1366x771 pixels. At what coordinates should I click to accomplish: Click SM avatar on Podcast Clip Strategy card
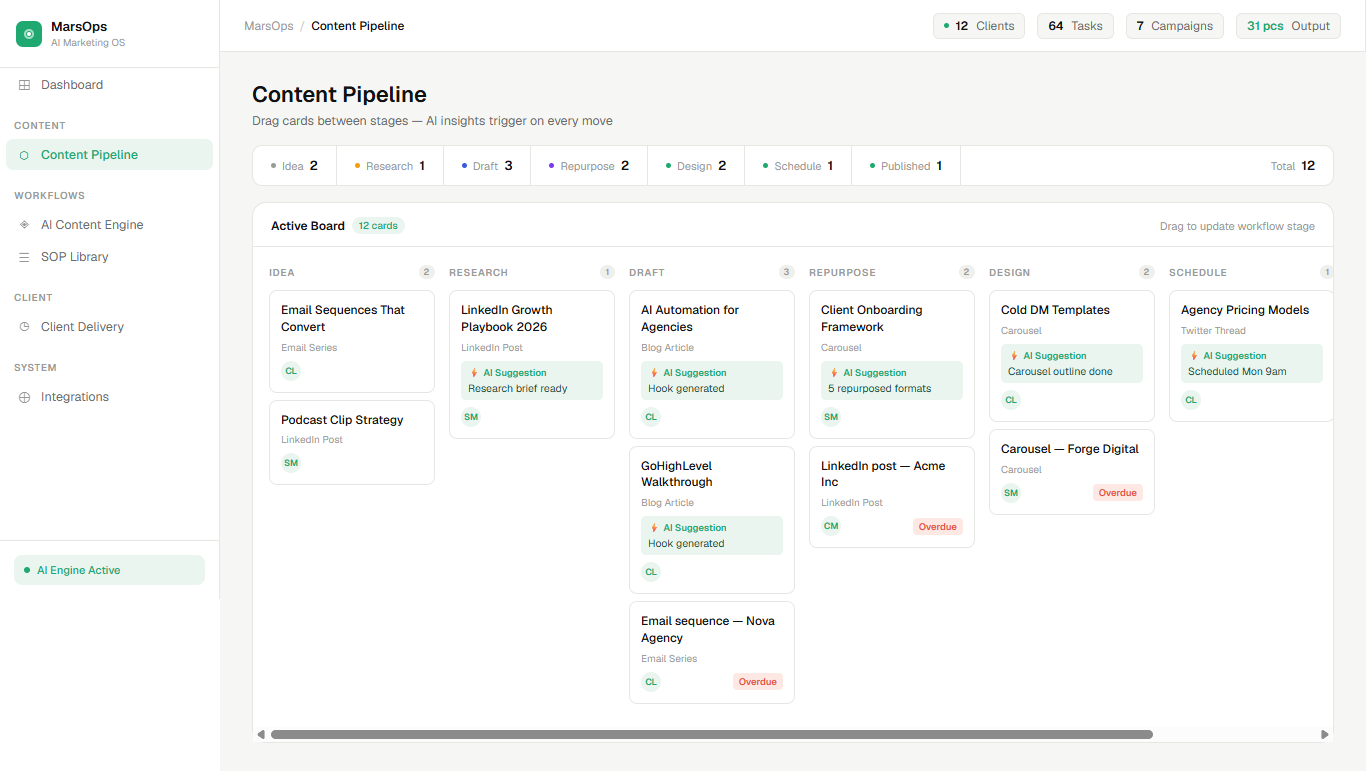[291, 463]
